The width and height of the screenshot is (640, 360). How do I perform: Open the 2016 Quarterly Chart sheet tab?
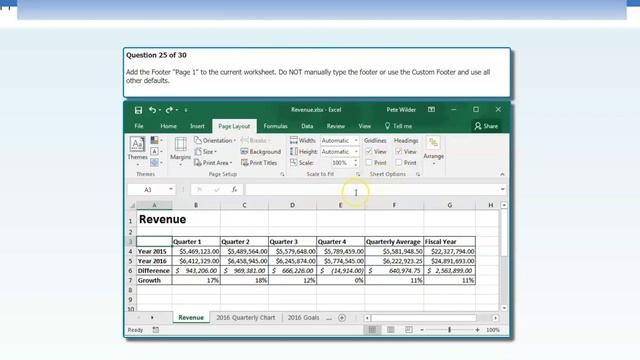(246, 318)
